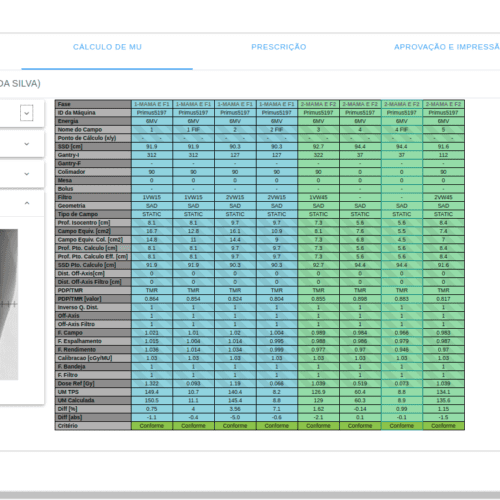Viewport: 500px width, 500px height.
Task: Click Conforme cell in the field 5 column
Action: (x=443, y=426)
